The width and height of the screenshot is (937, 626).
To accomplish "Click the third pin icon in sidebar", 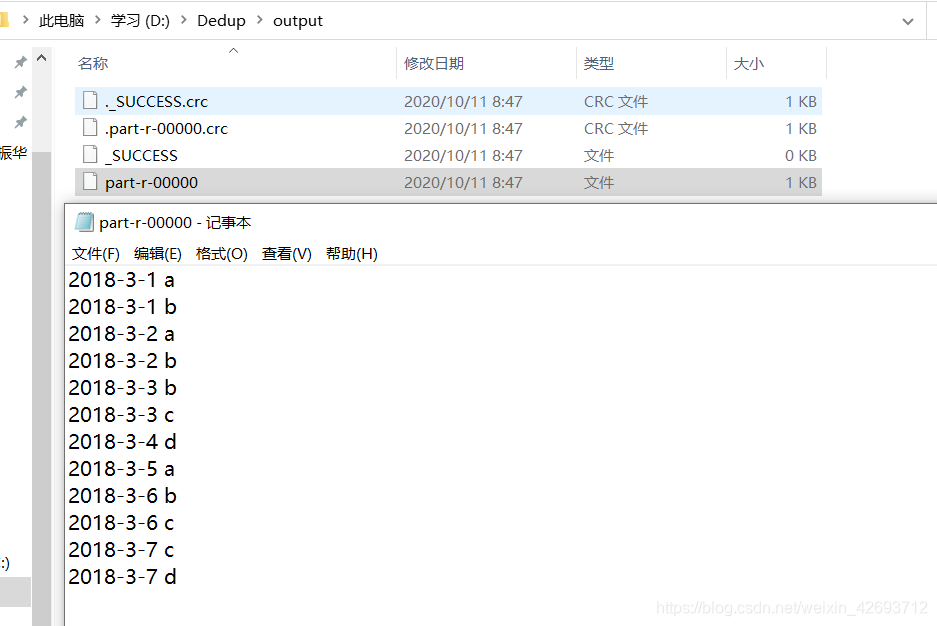I will point(21,122).
